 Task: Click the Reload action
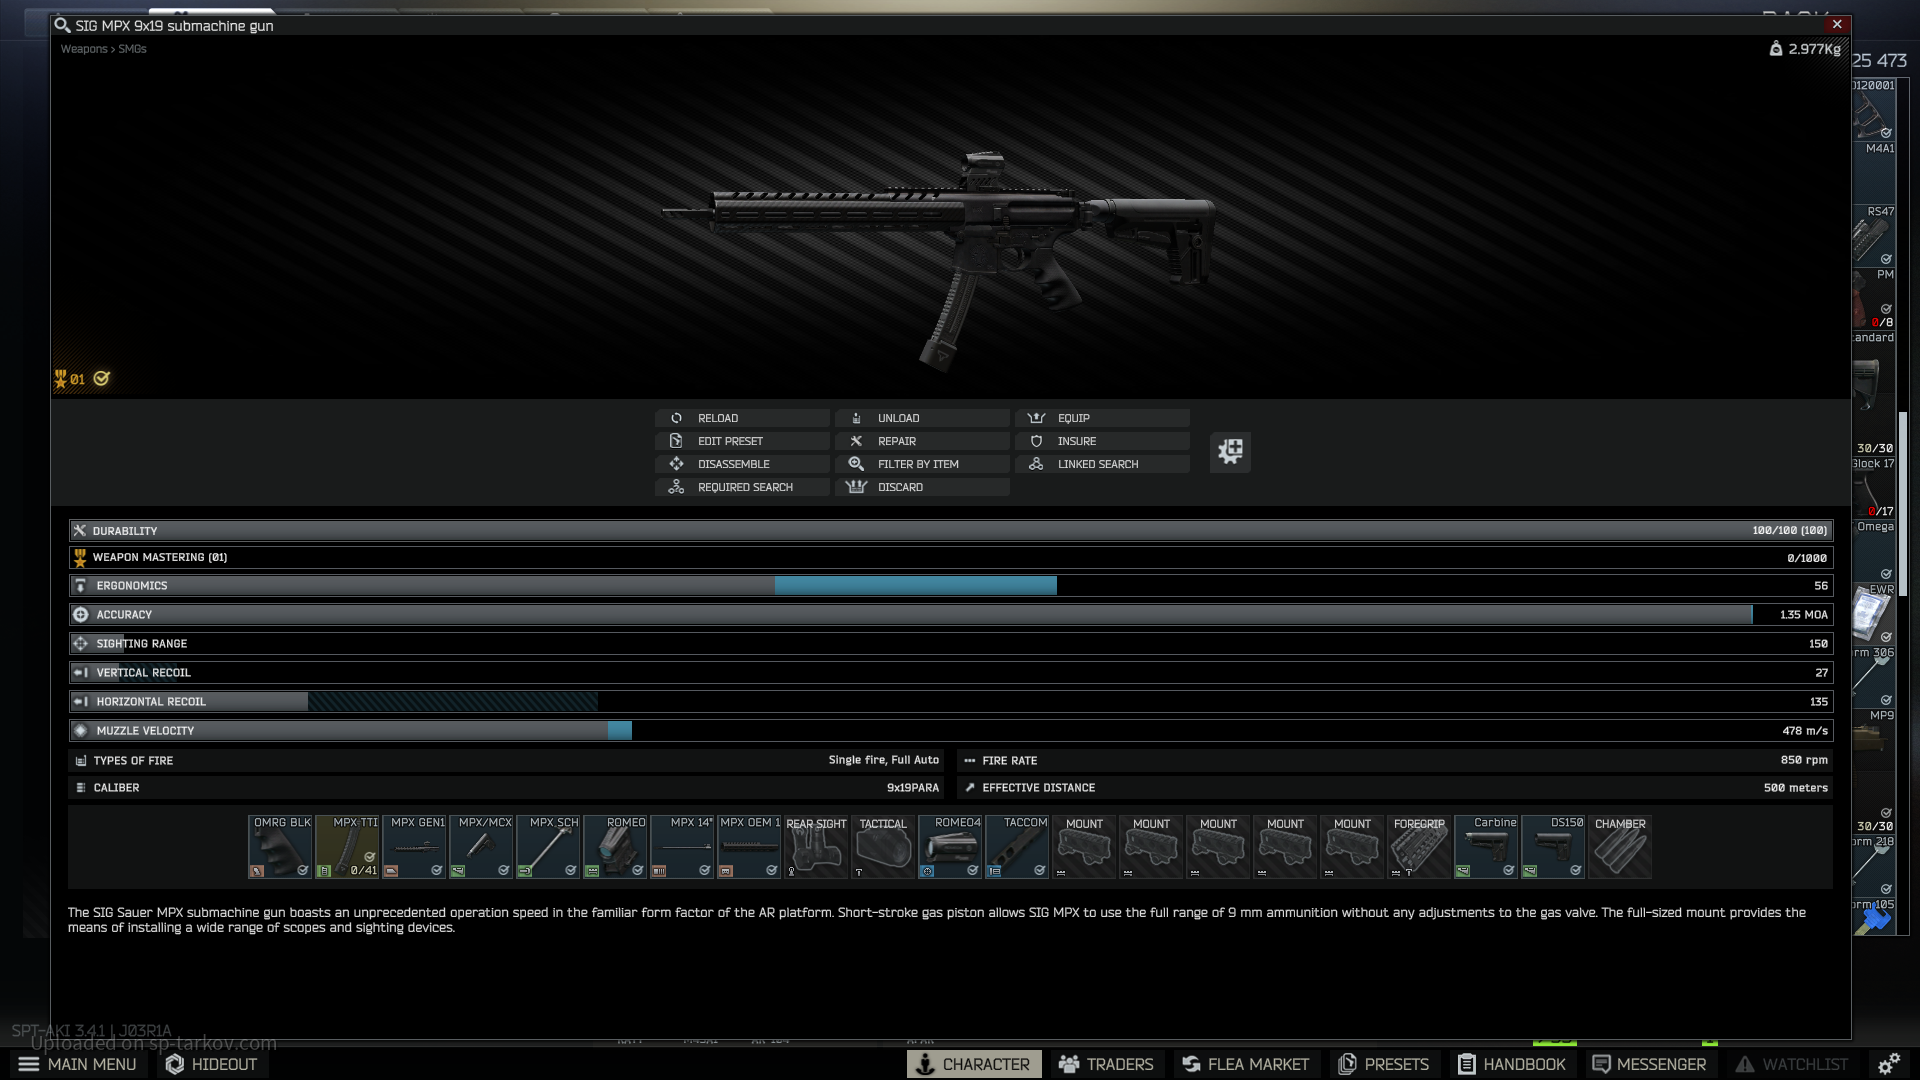(x=741, y=418)
